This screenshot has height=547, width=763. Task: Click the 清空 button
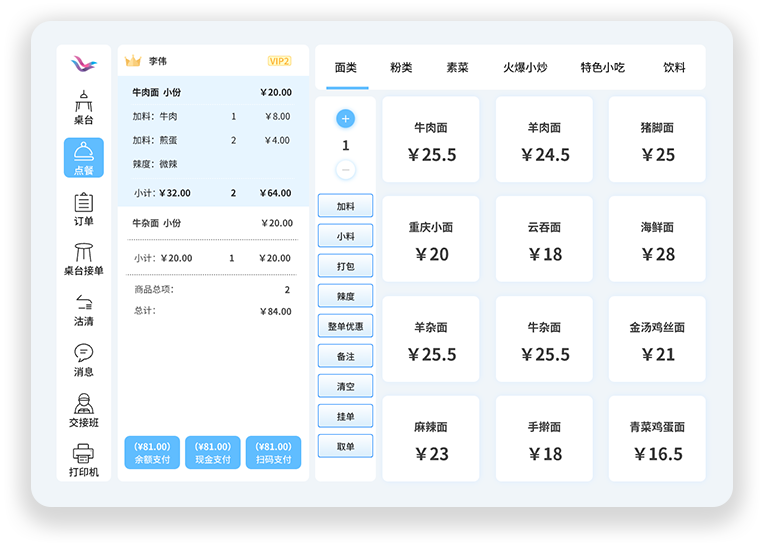point(345,386)
